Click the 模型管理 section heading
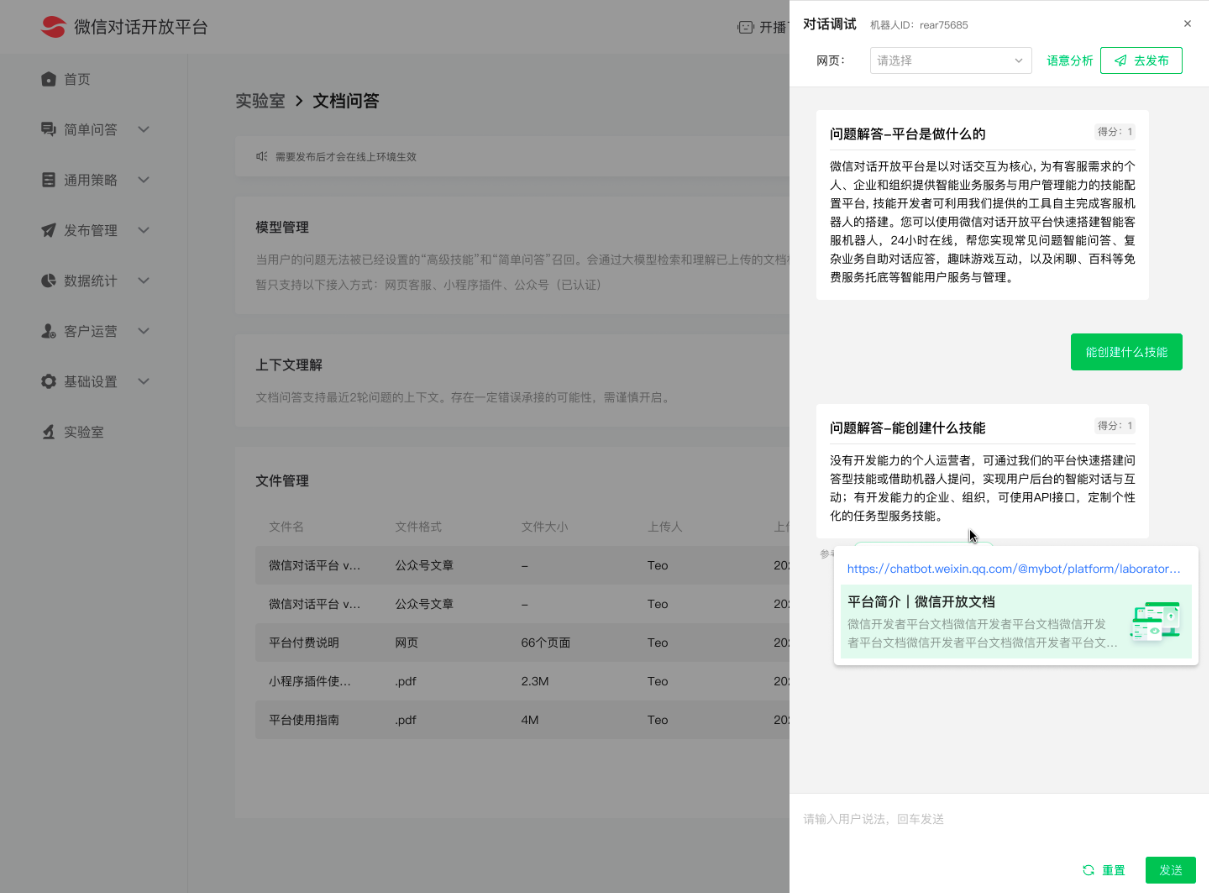Screen dimensions: 1209x893 click(x=282, y=227)
